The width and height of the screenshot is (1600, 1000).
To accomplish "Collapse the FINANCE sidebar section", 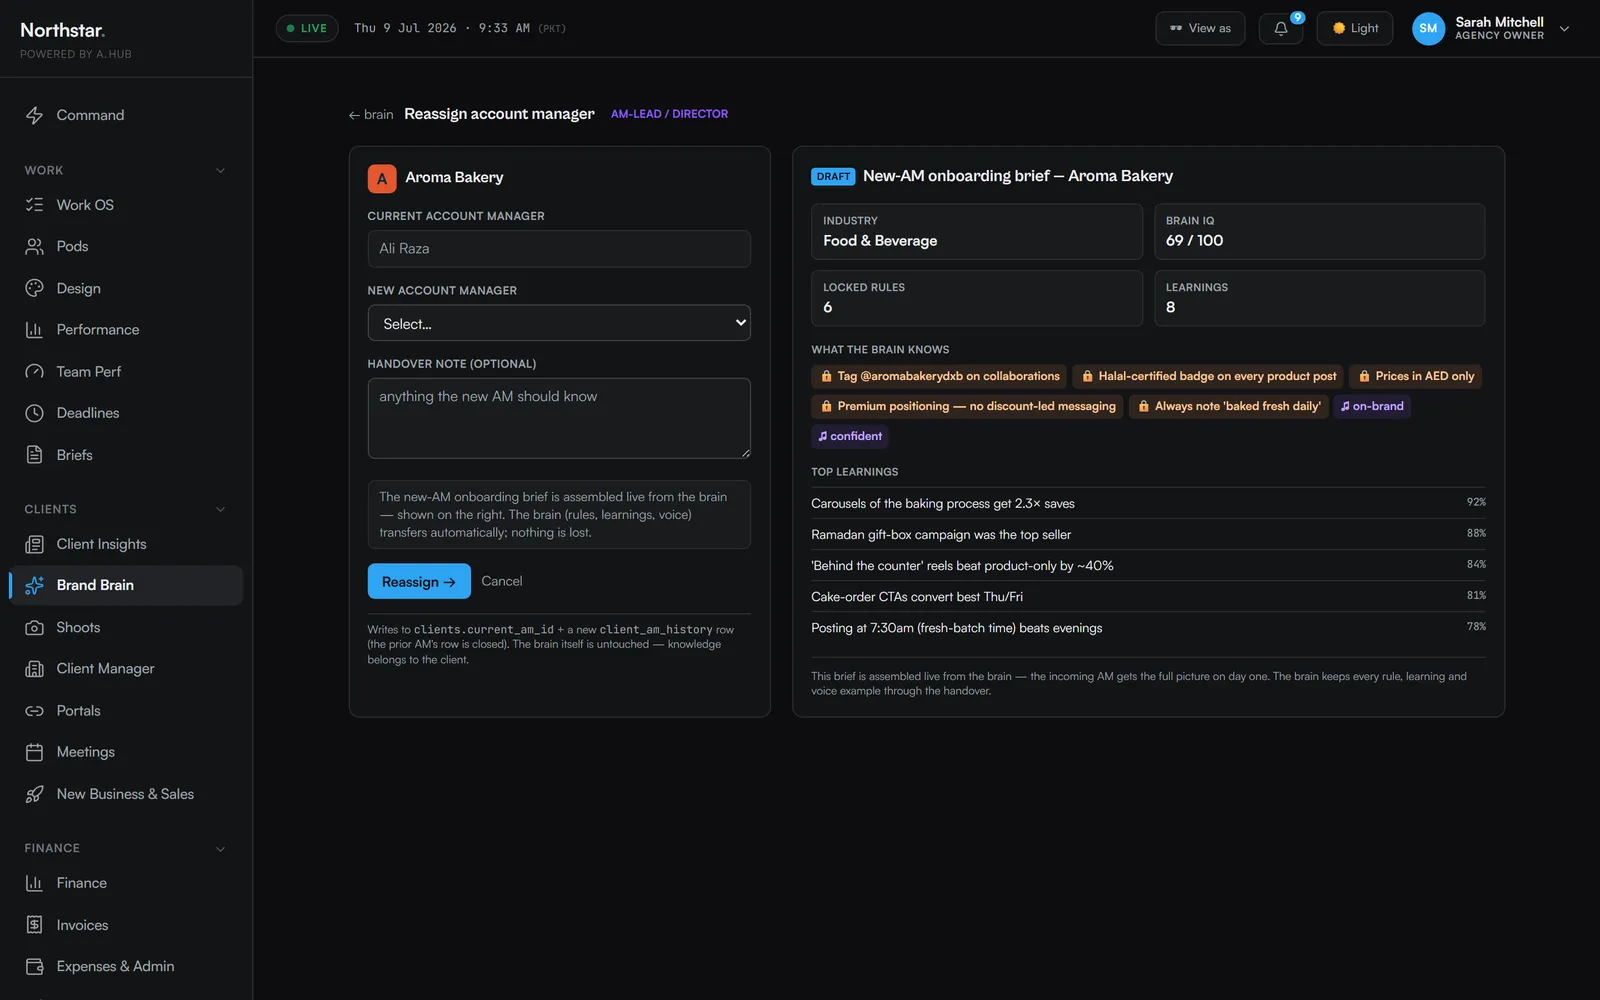I will point(220,849).
